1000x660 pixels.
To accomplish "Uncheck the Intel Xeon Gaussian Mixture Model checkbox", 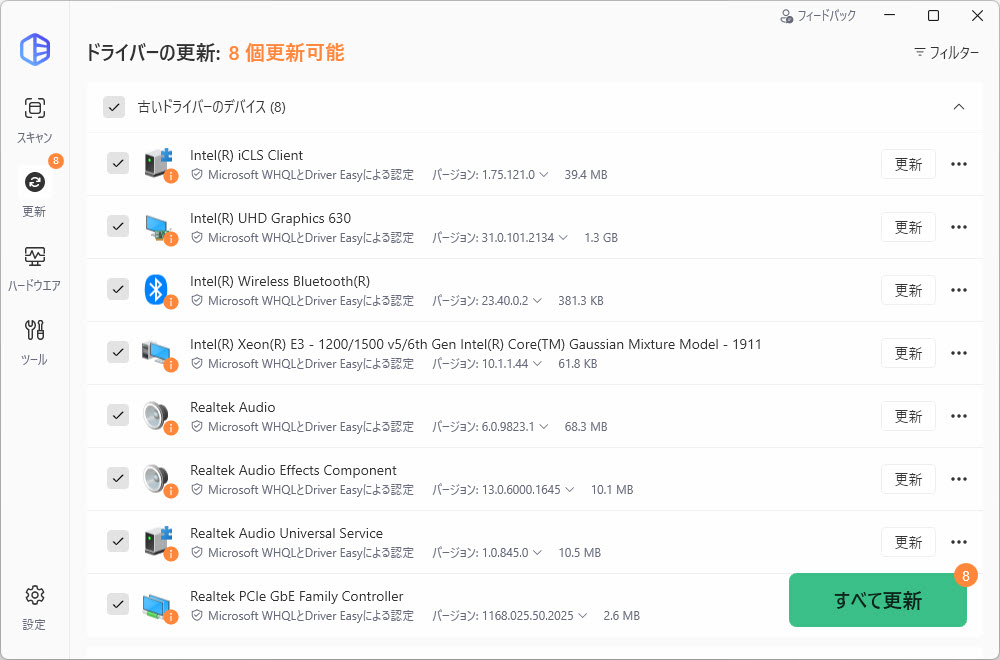I will (x=118, y=353).
